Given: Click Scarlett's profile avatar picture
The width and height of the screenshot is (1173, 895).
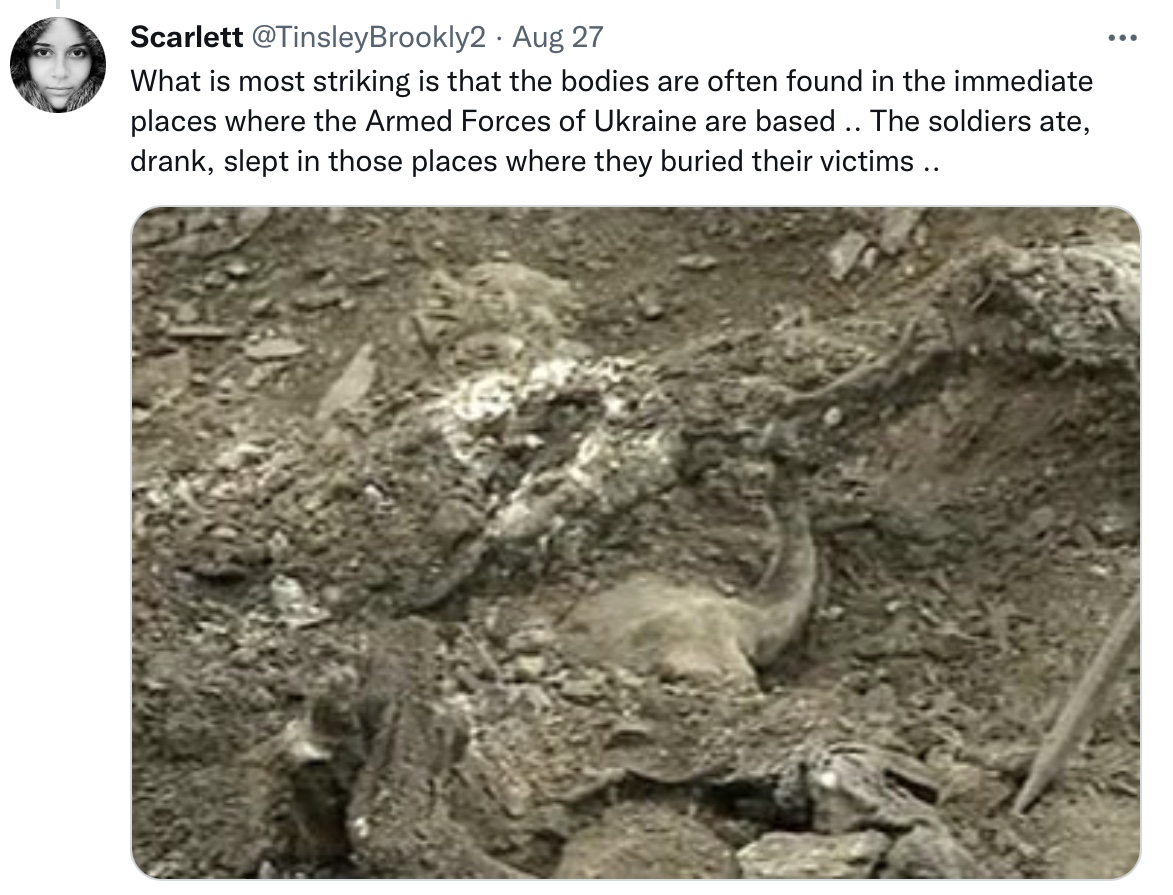Looking at the screenshot, I should pyautogui.click(x=58, y=65).
